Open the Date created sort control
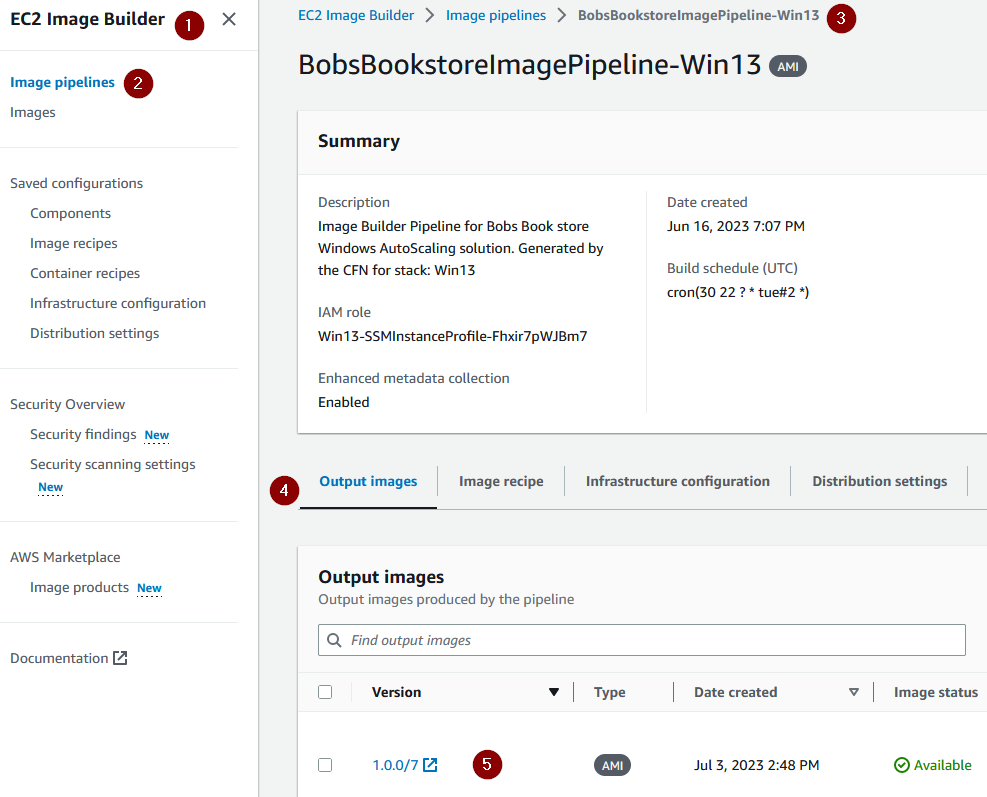The width and height of the screenshot is (987, 797). pyautogui.click(x=854, y=691)
